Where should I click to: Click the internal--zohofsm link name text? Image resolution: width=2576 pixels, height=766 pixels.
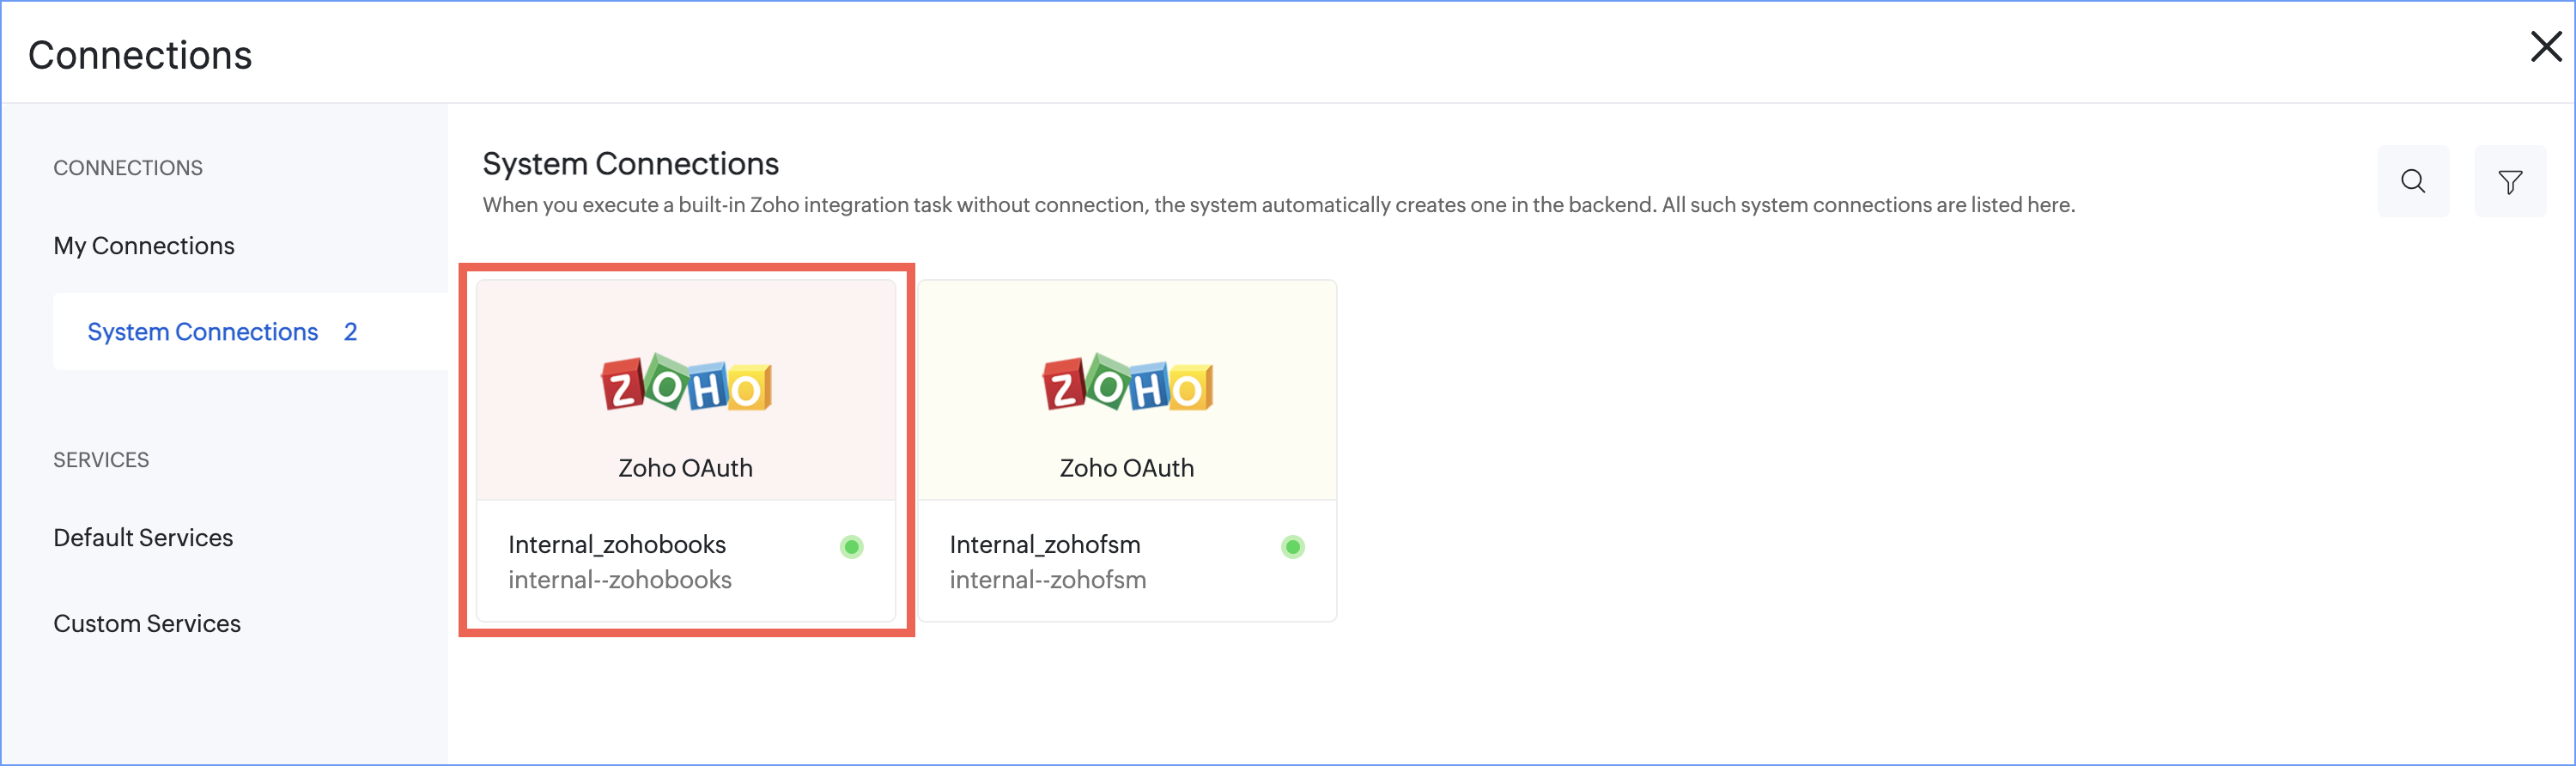pyautogui.click(x=1047, y=580)
